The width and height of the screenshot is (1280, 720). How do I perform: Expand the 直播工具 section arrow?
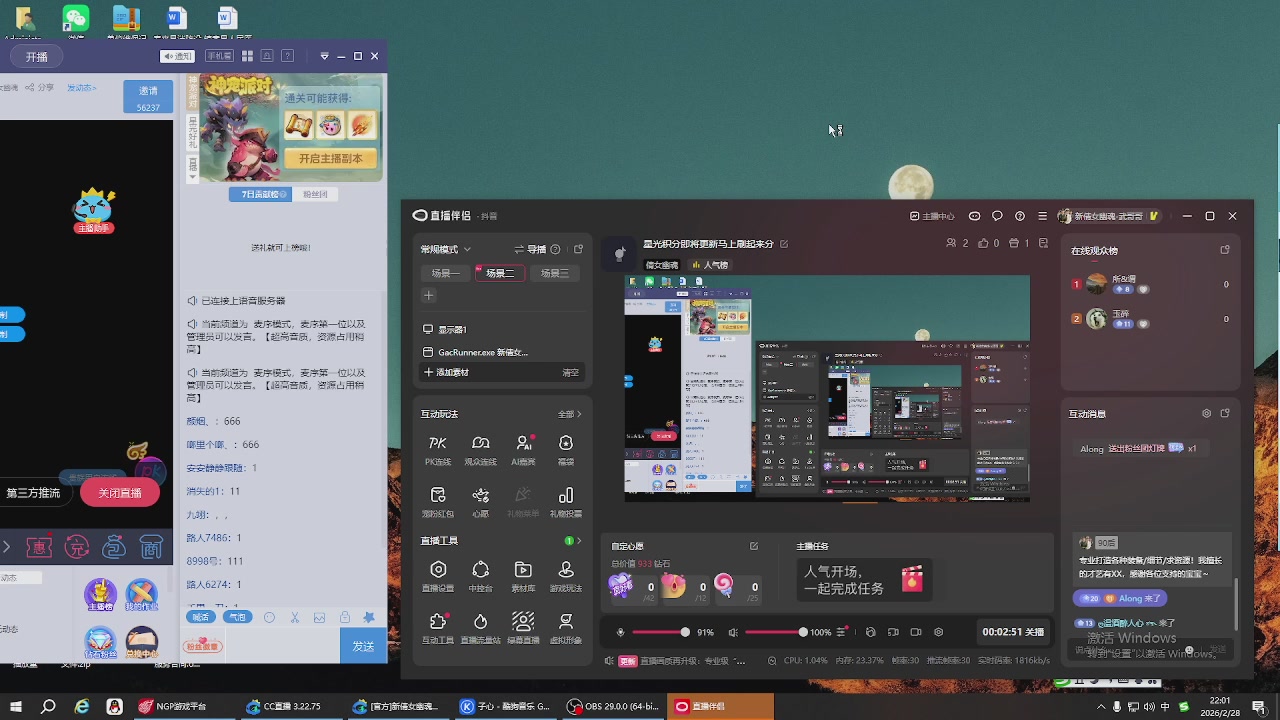pyautogui.click(x=578, y=541)
